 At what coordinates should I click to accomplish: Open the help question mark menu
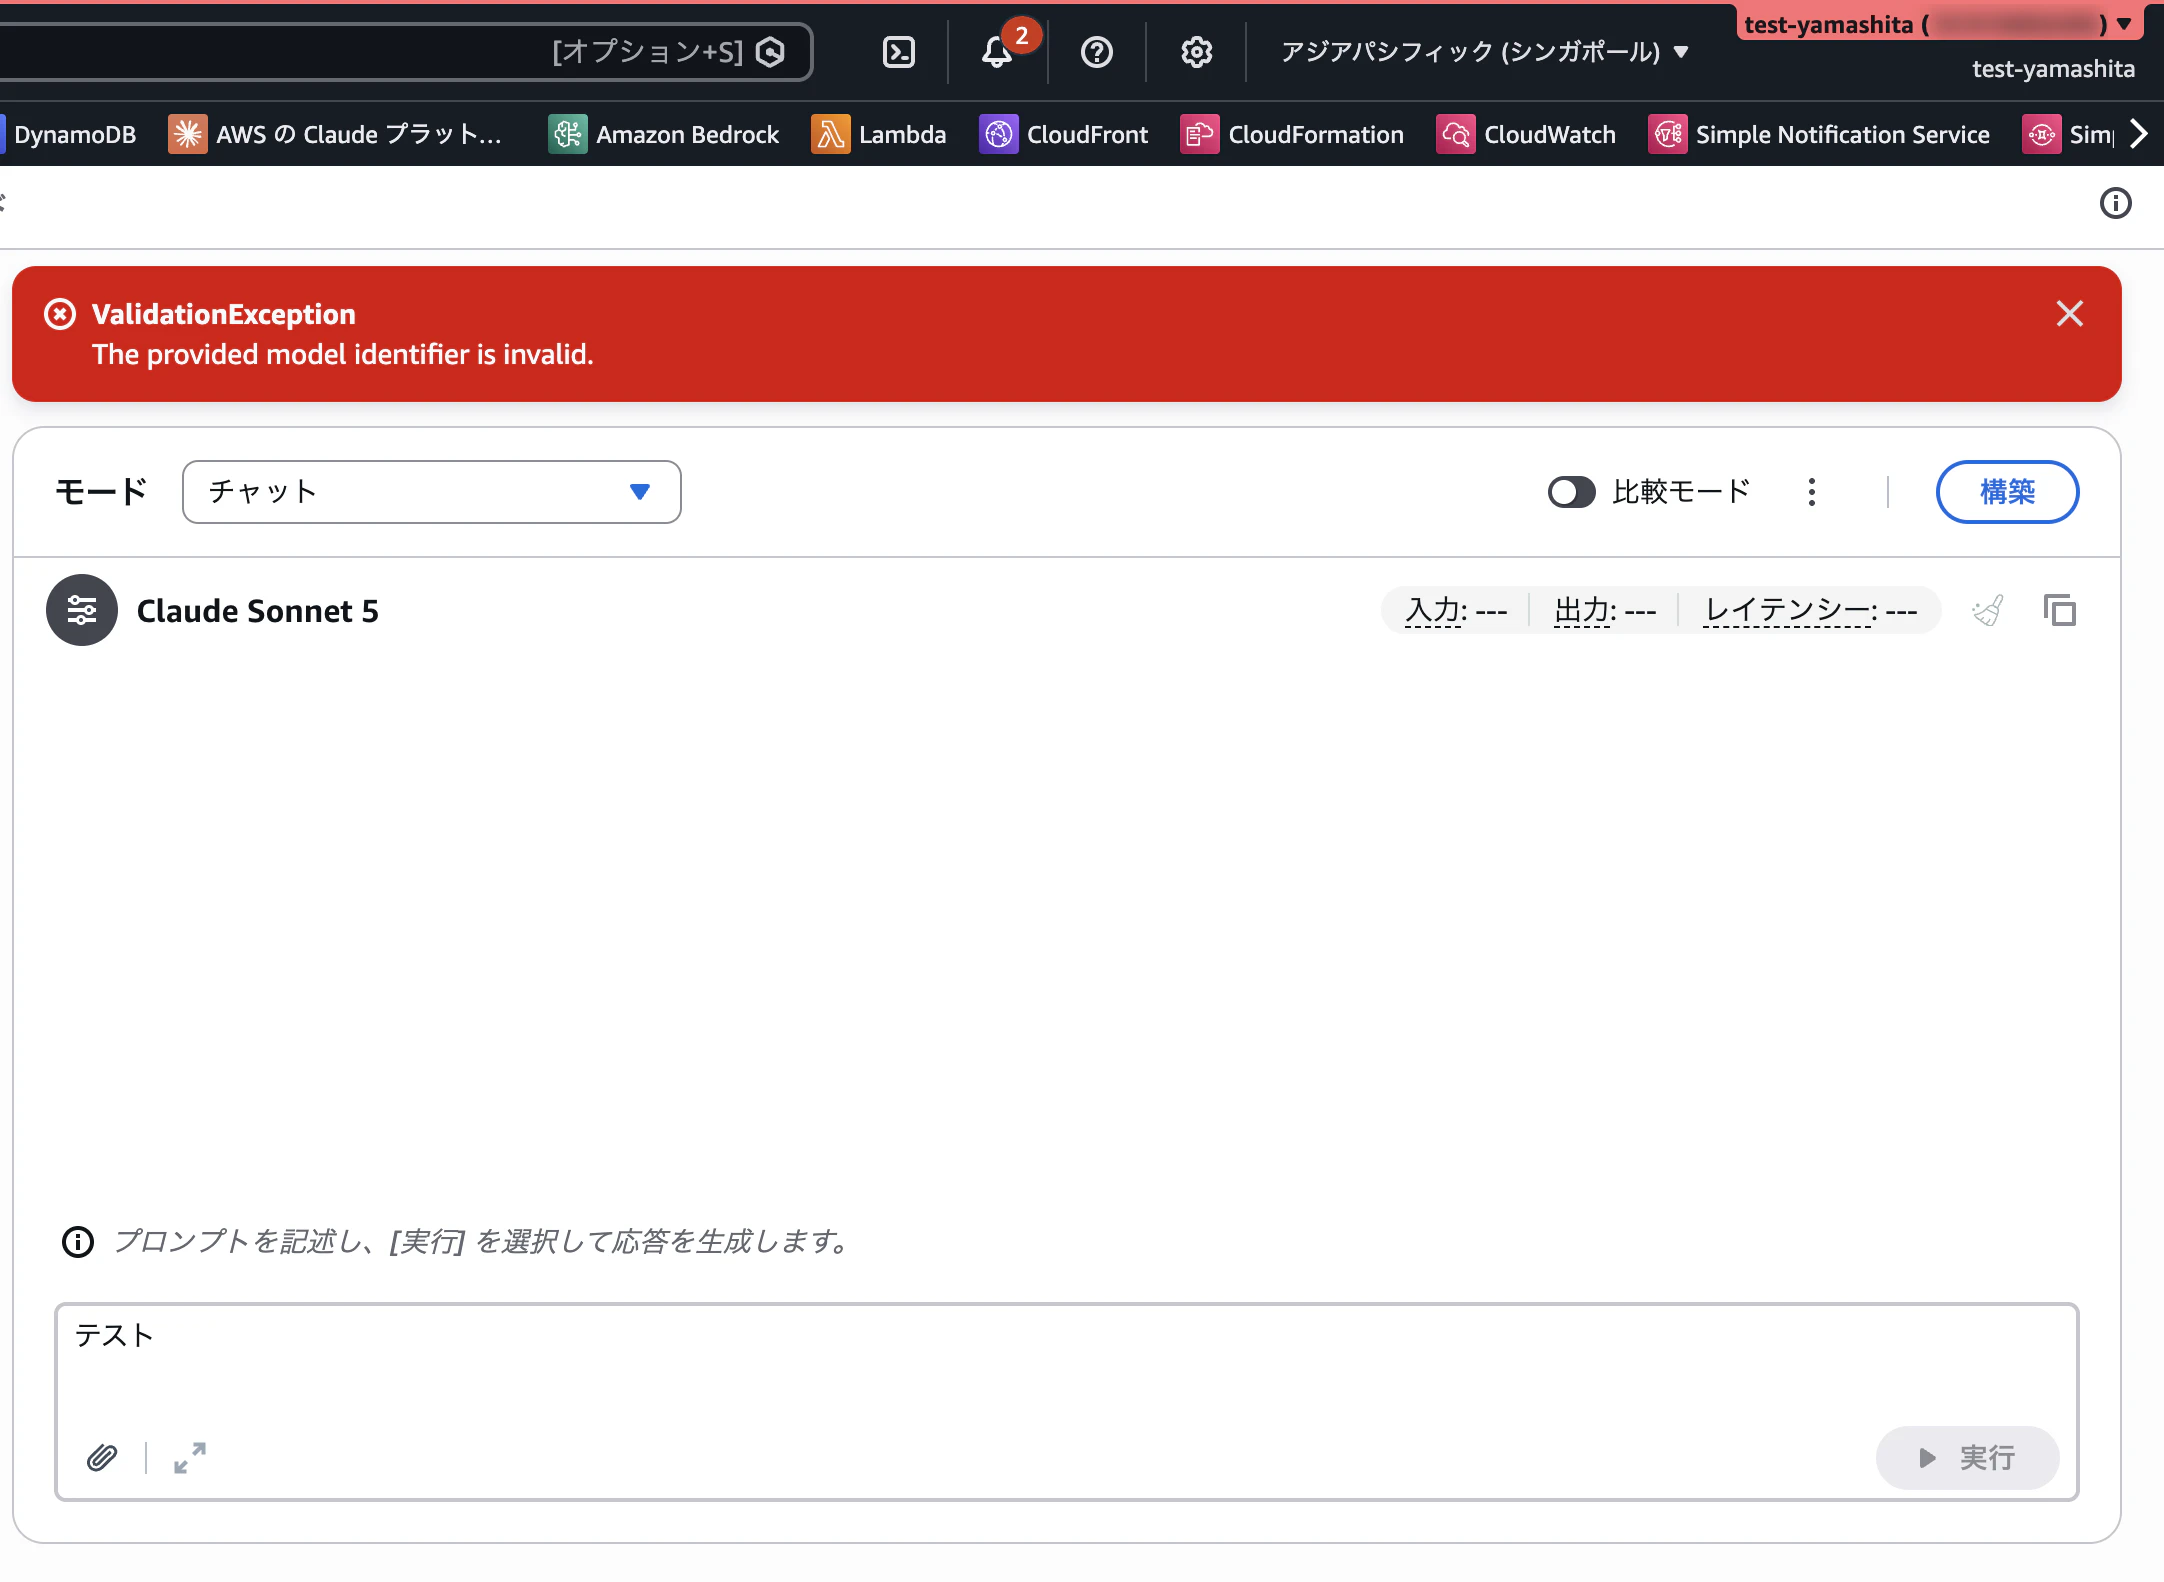click(1097, 52)
